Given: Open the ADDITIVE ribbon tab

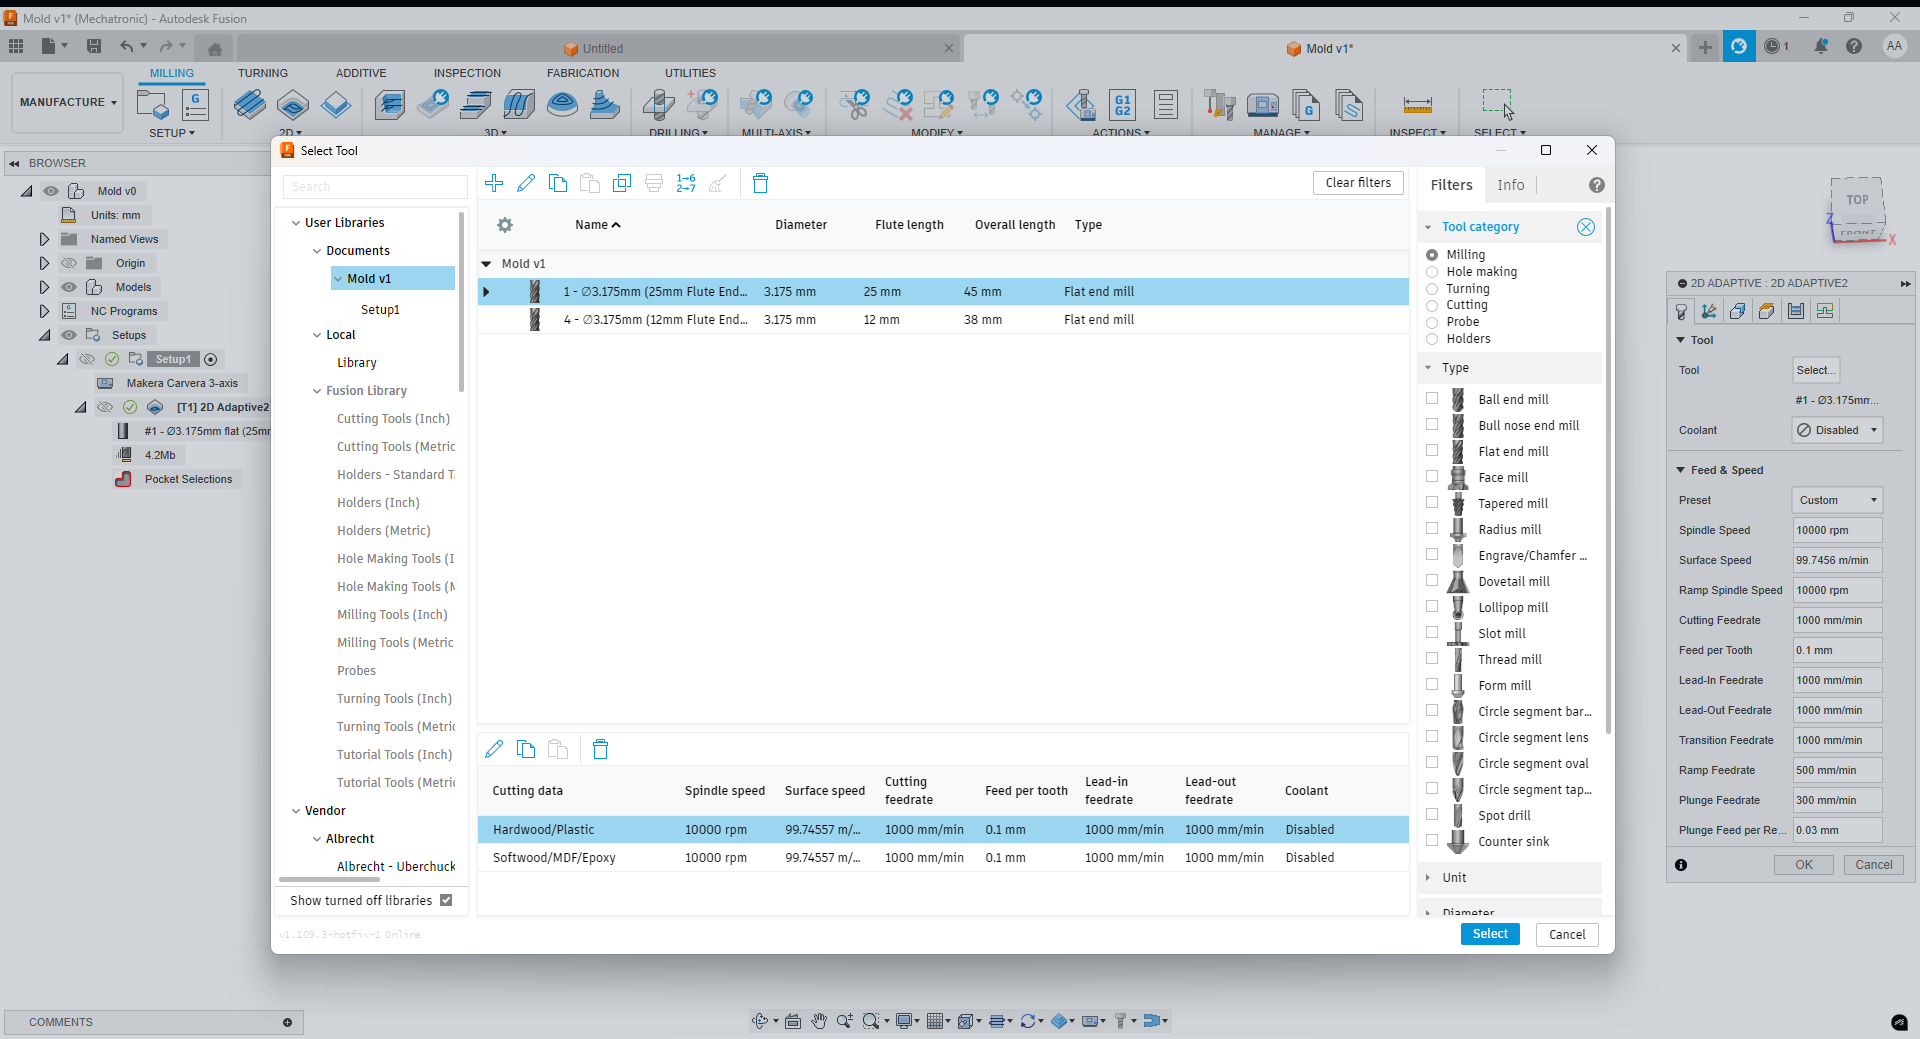Looking at the screenshot, I should 361,73.
